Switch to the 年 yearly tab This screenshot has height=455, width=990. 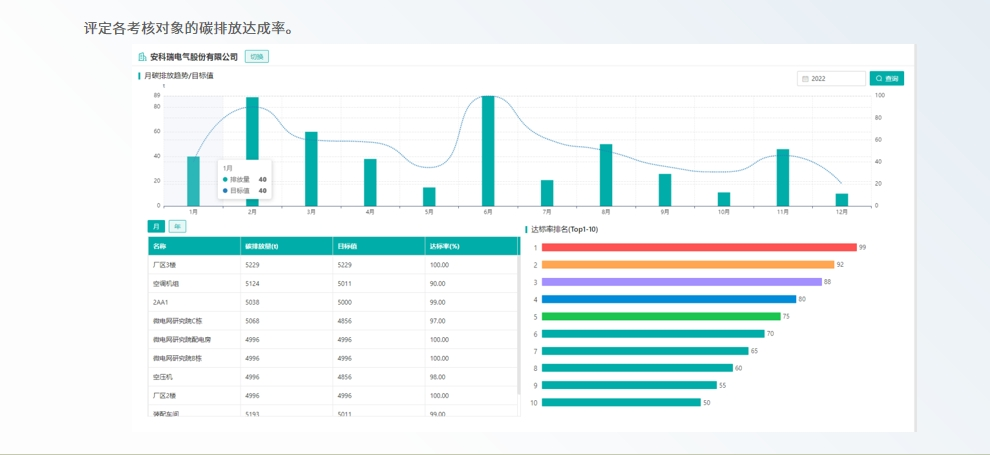[x=177, y=226]
